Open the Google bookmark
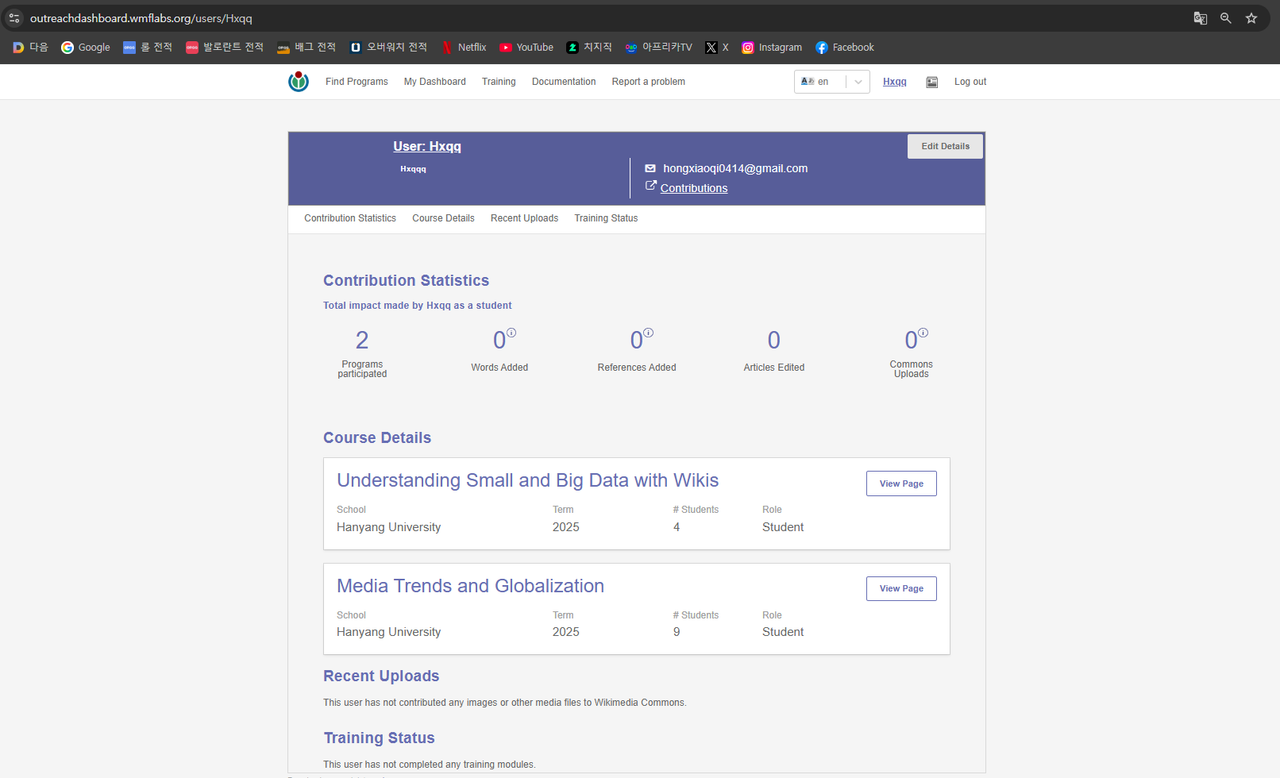This screenshot has height=778, width=1280. [x=86, y=47]
